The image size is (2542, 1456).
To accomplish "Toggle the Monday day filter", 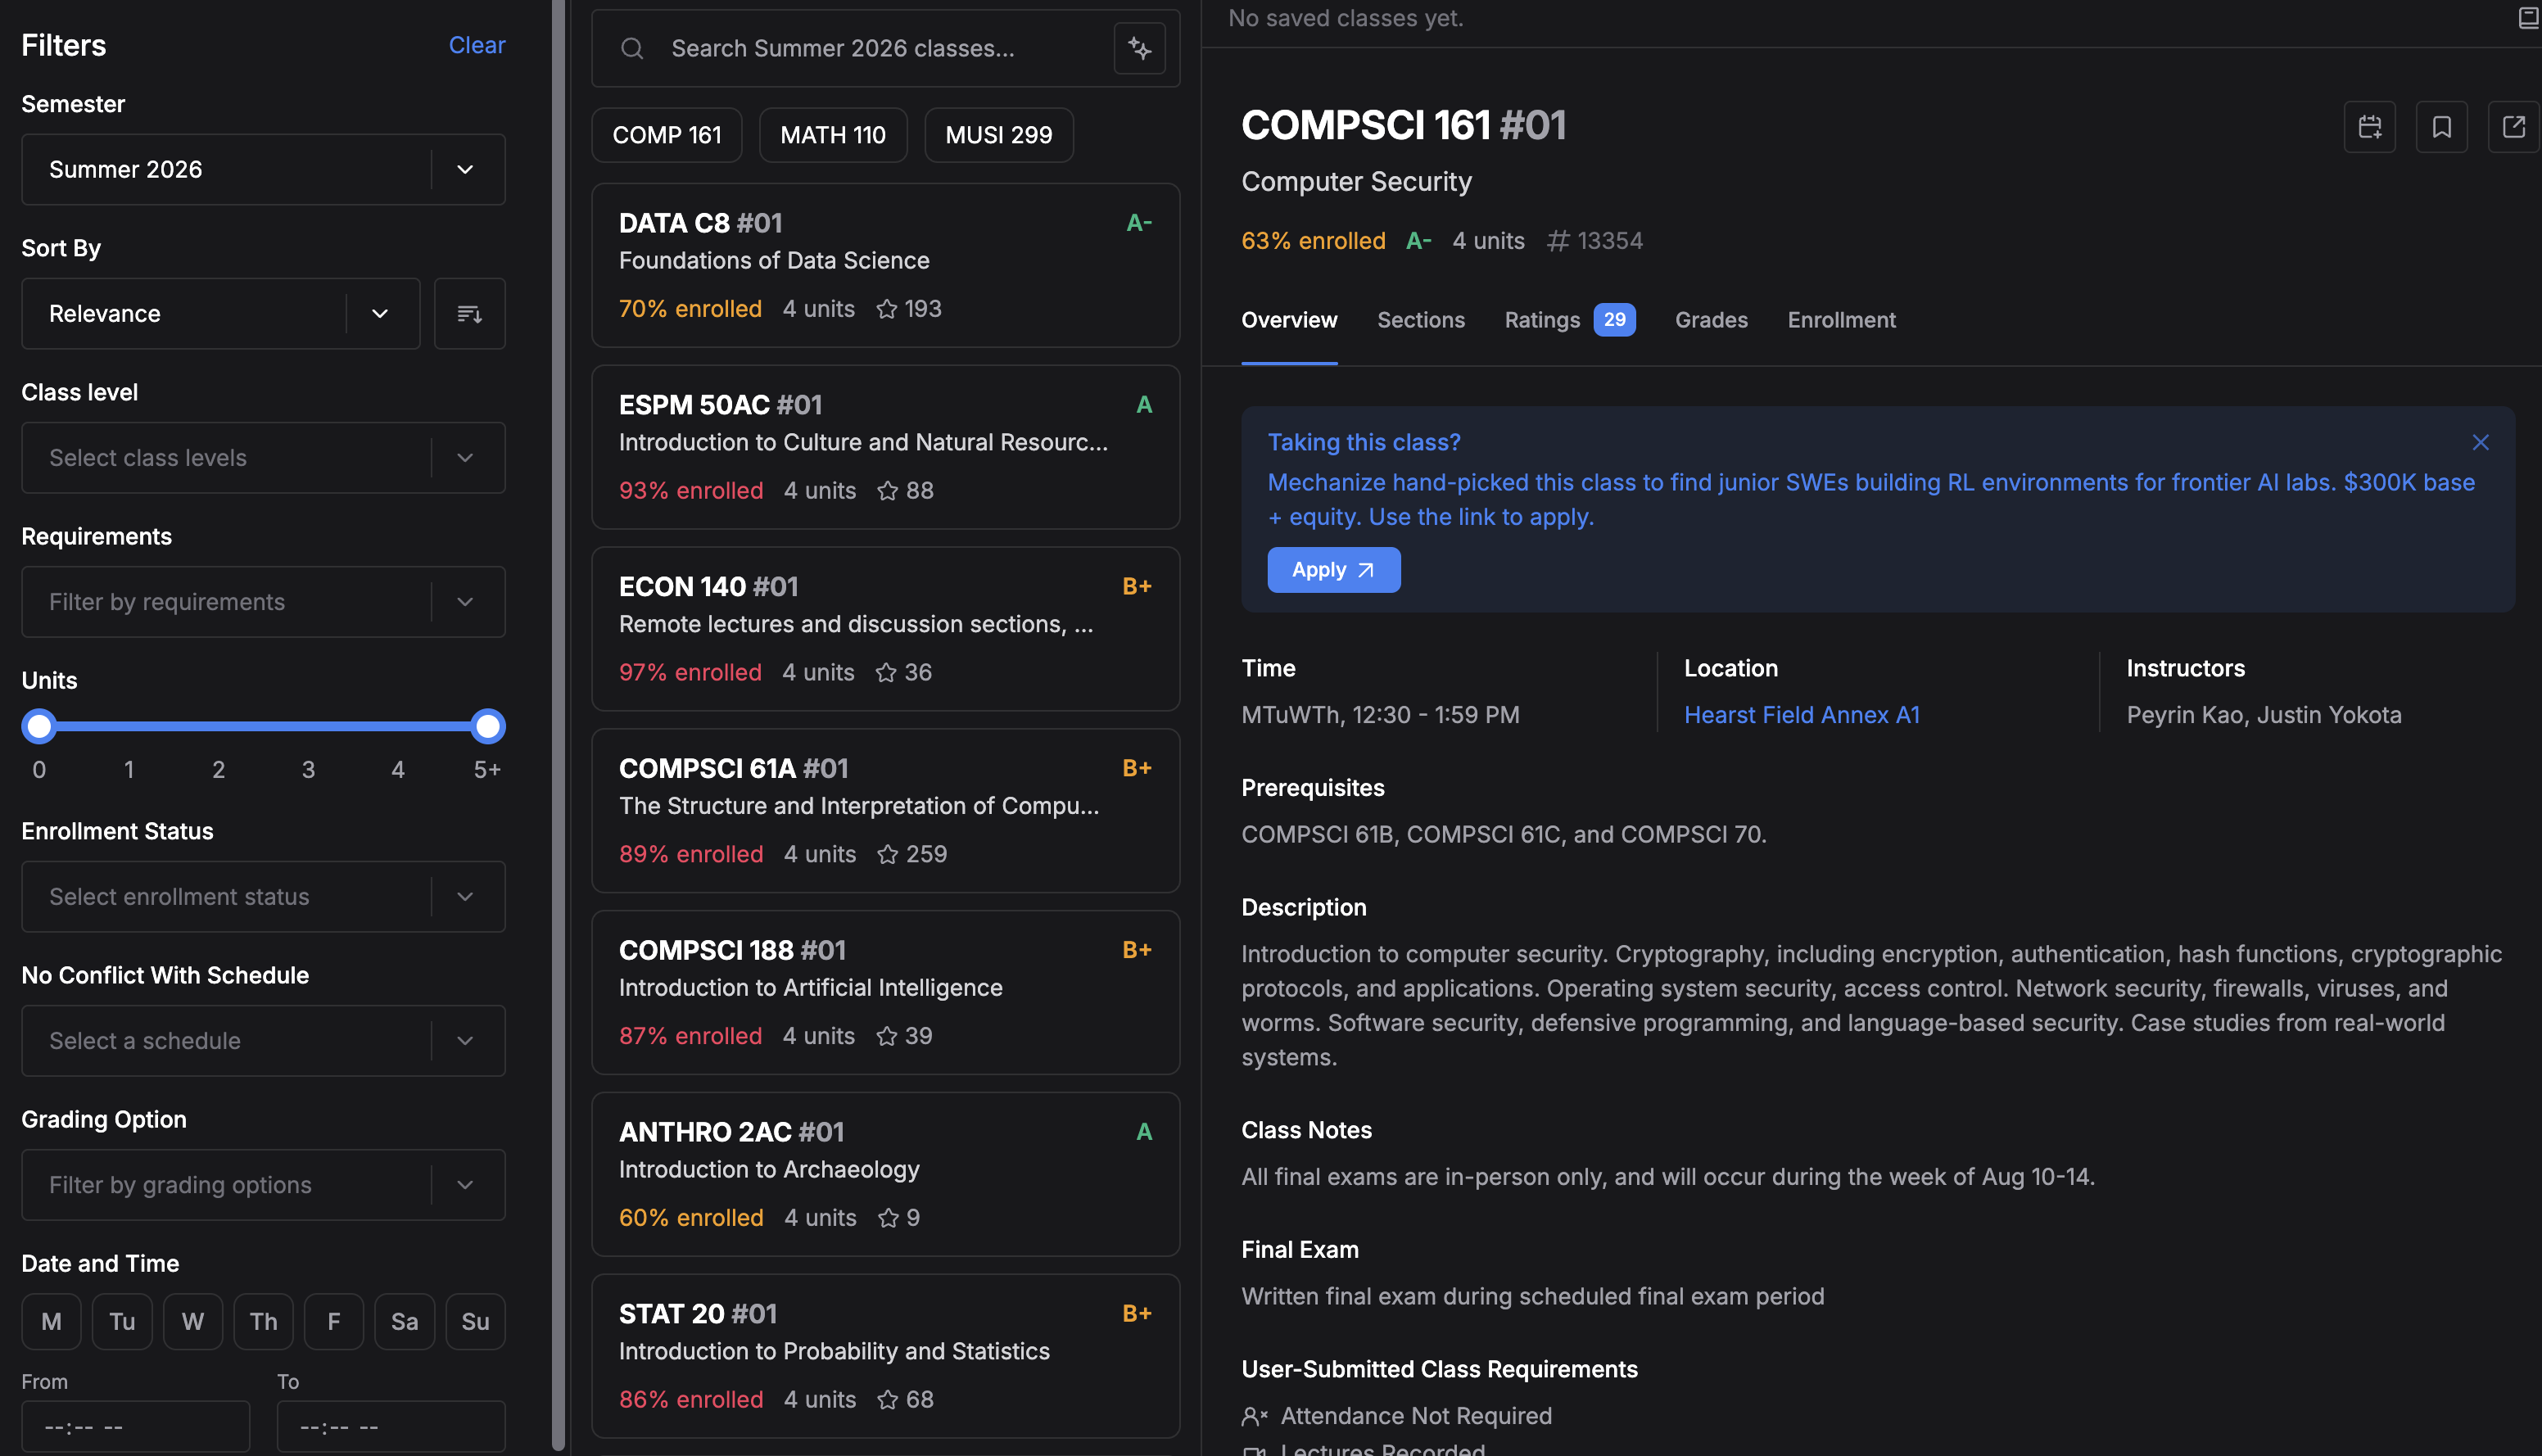I will (x=52, y=1322).
